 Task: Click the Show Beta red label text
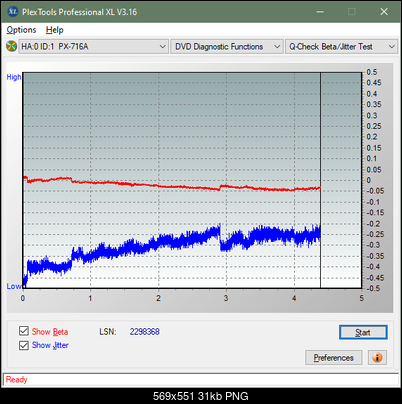coord(50,332)
